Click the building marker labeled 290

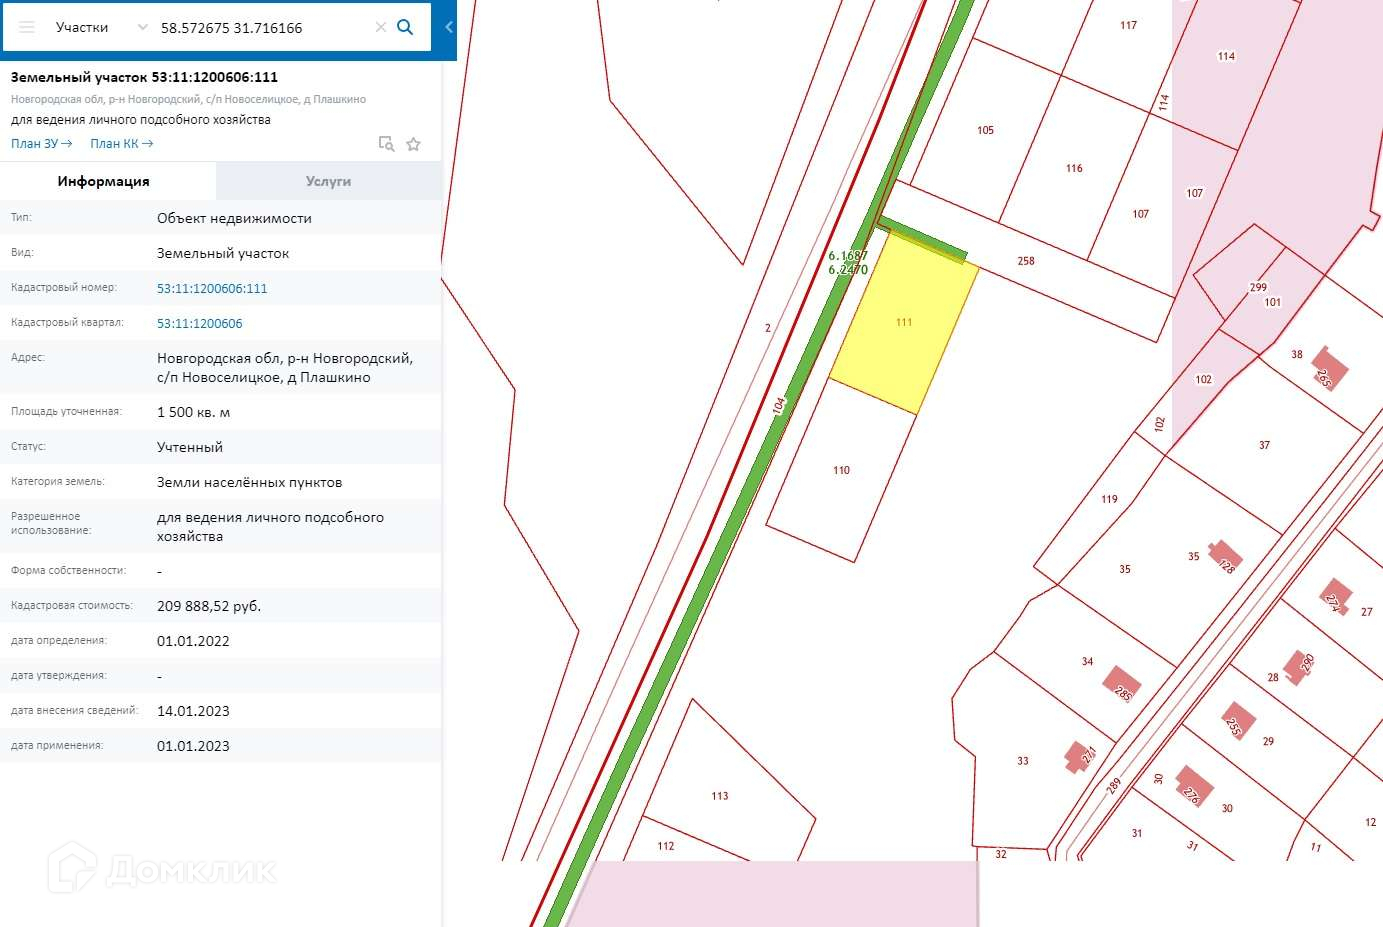1300,667
